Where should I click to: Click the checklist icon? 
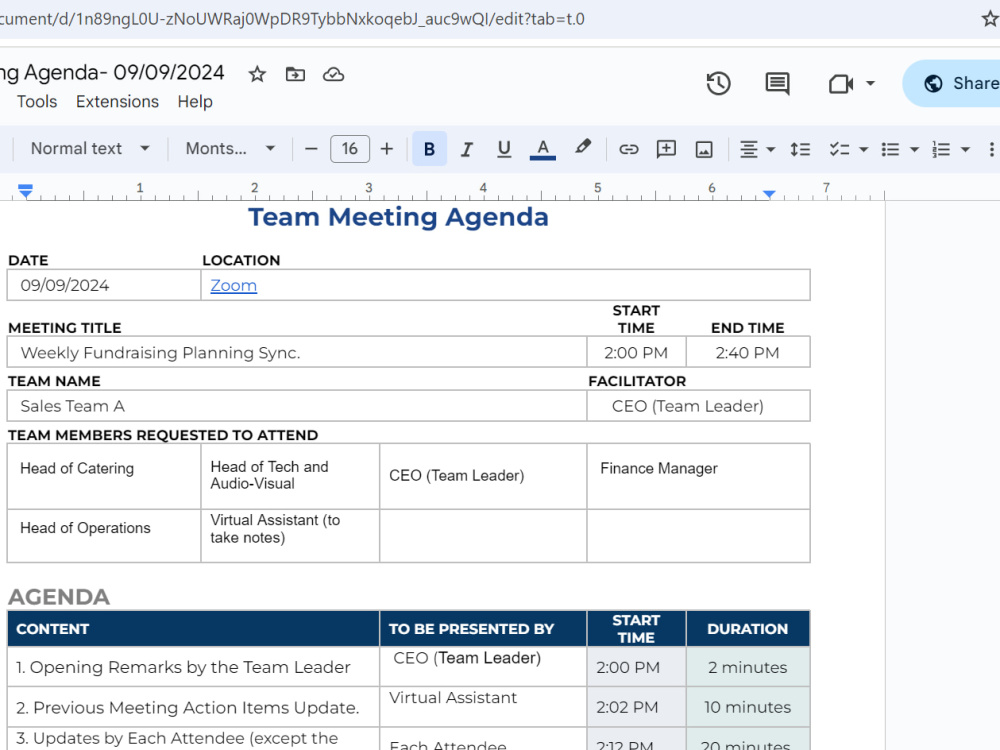pyautogui.click(x=839, y=149)
